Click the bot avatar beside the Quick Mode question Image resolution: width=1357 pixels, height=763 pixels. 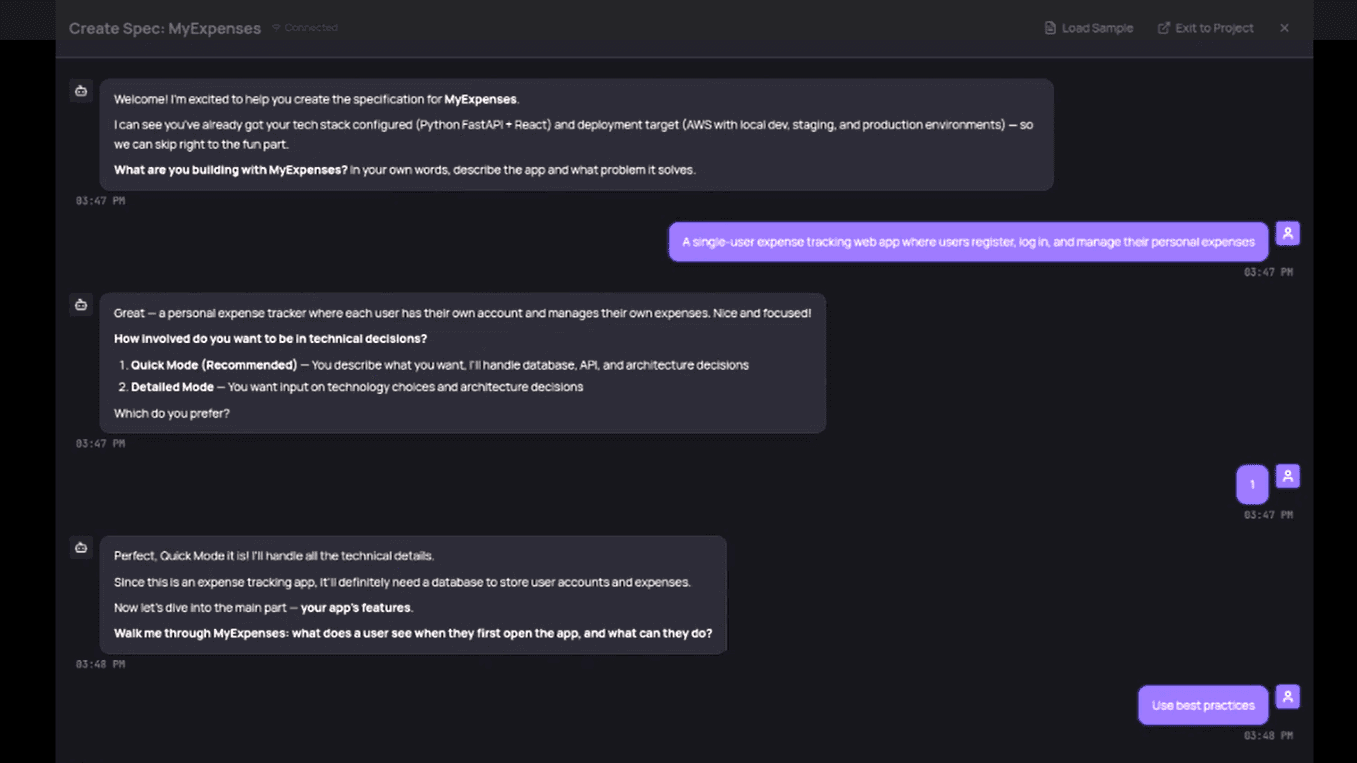click(81, 305)
